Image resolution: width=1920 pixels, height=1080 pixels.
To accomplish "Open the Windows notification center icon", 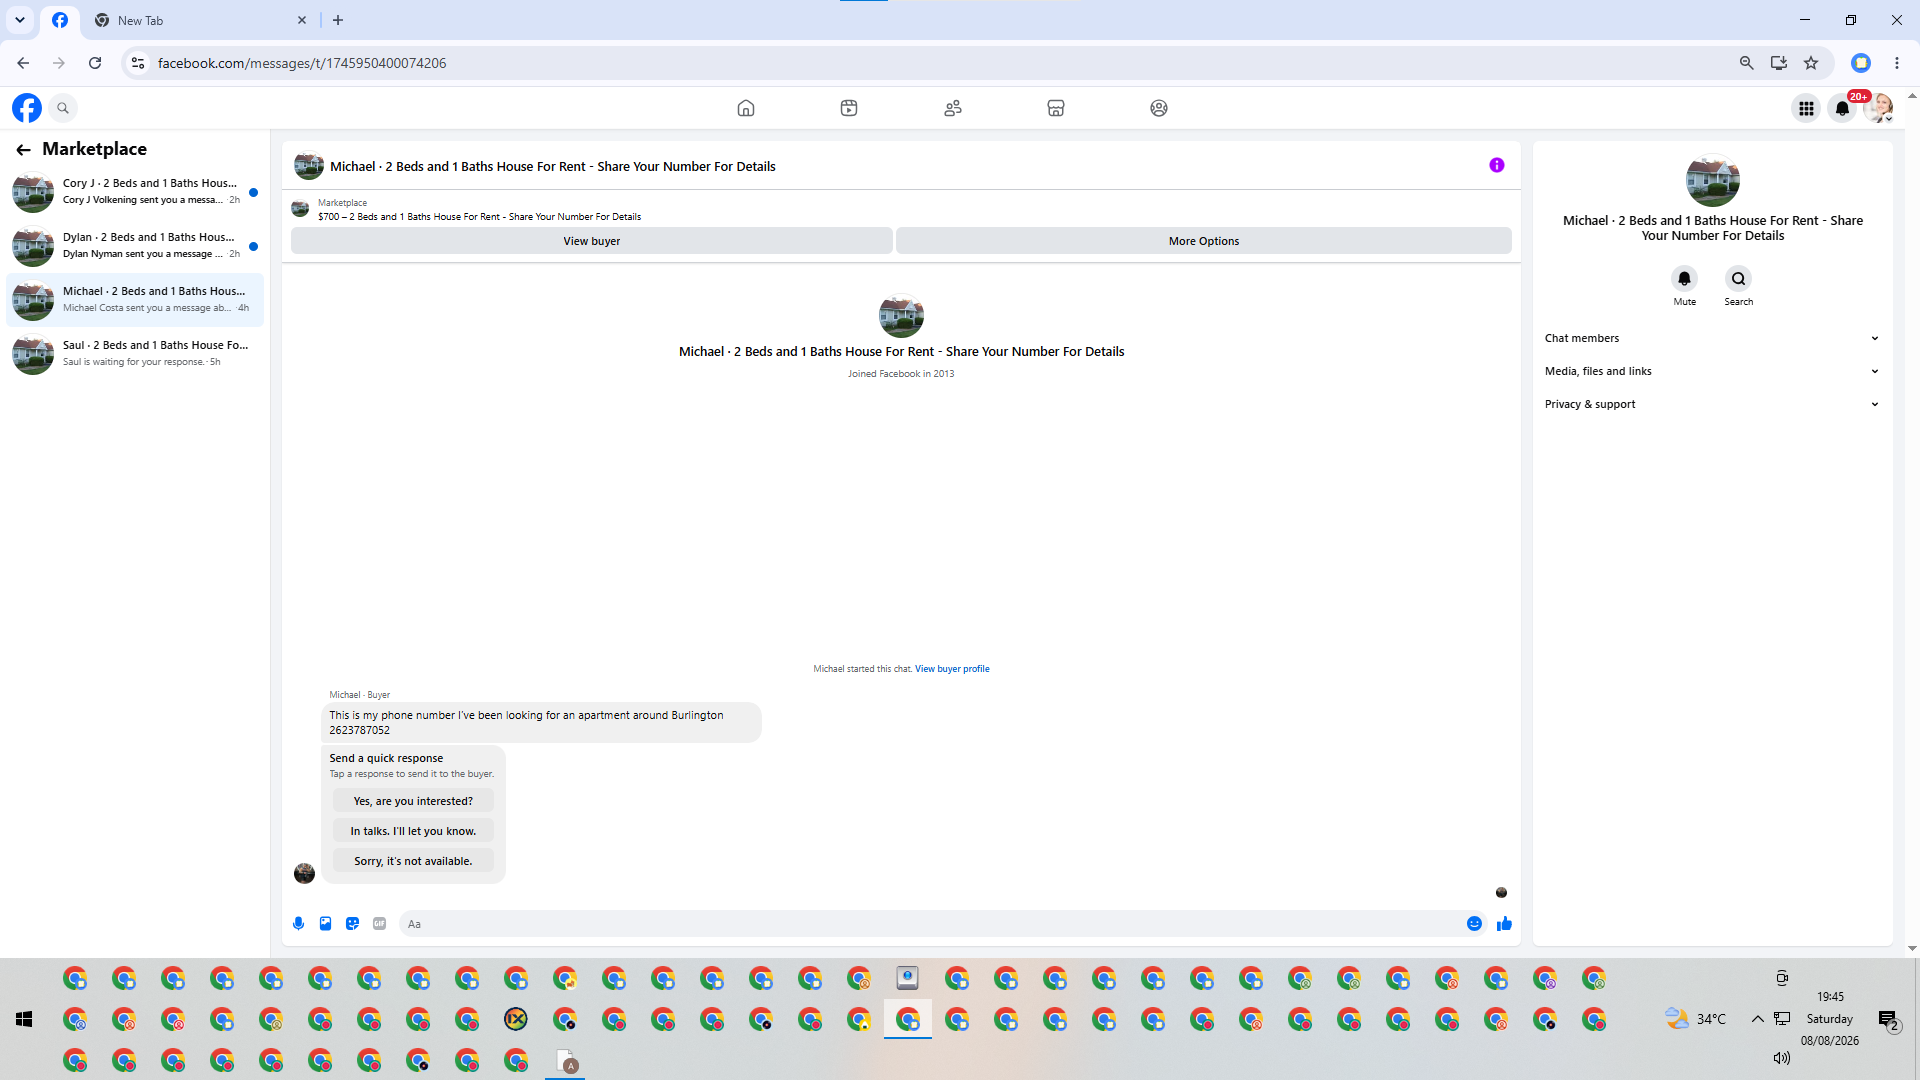I will click(x=1888, y=1020).
